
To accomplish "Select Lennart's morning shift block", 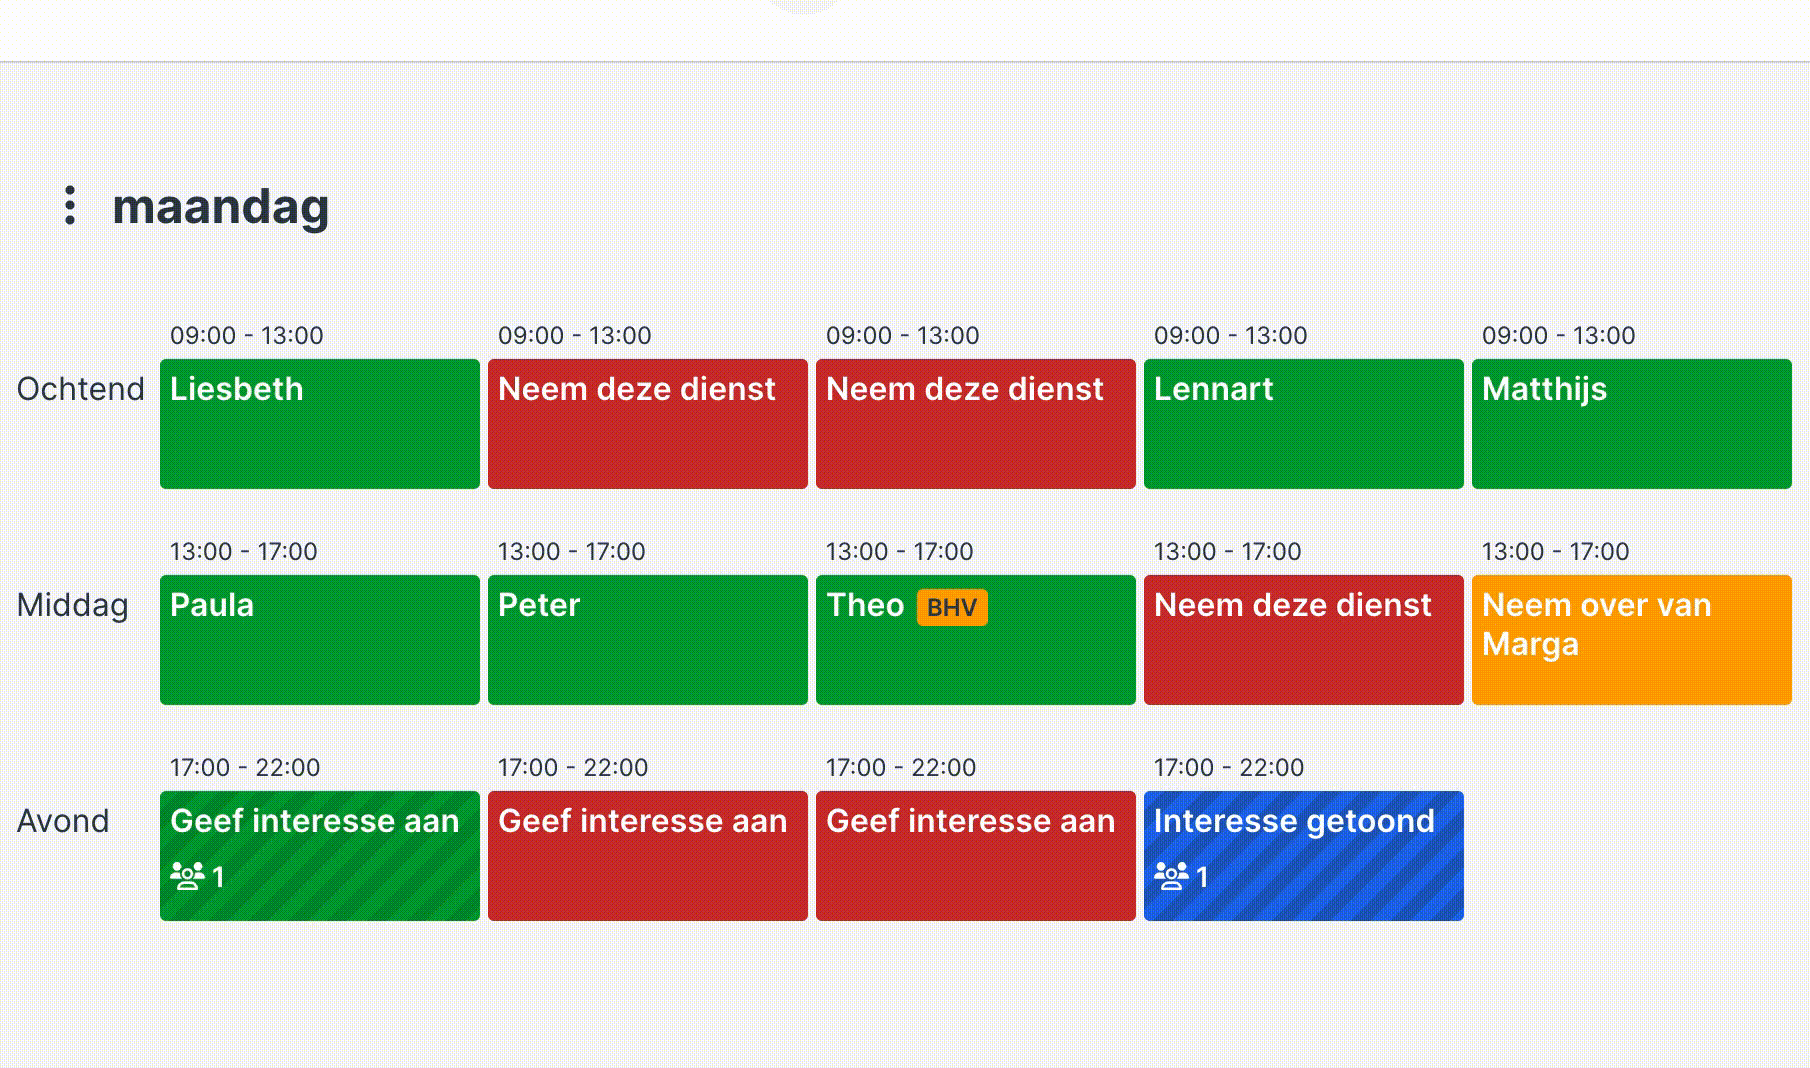I will pos(1303,424).
